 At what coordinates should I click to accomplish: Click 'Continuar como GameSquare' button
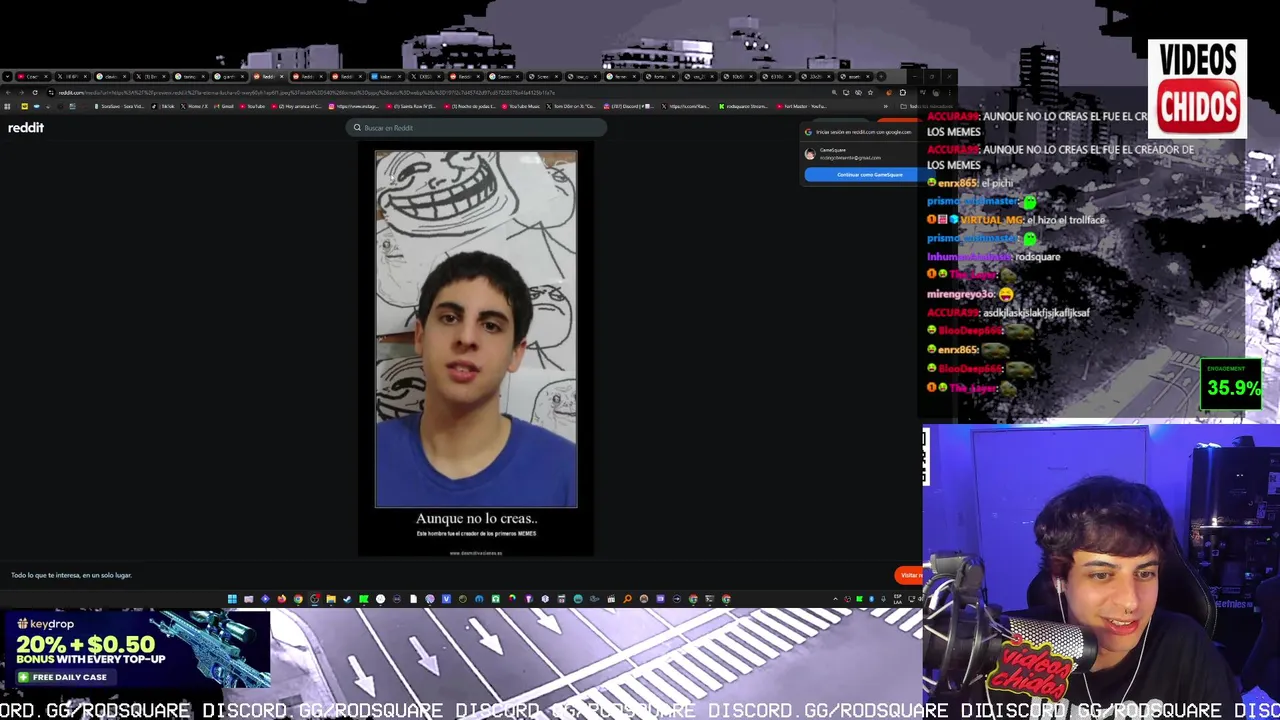pos(869,174)
